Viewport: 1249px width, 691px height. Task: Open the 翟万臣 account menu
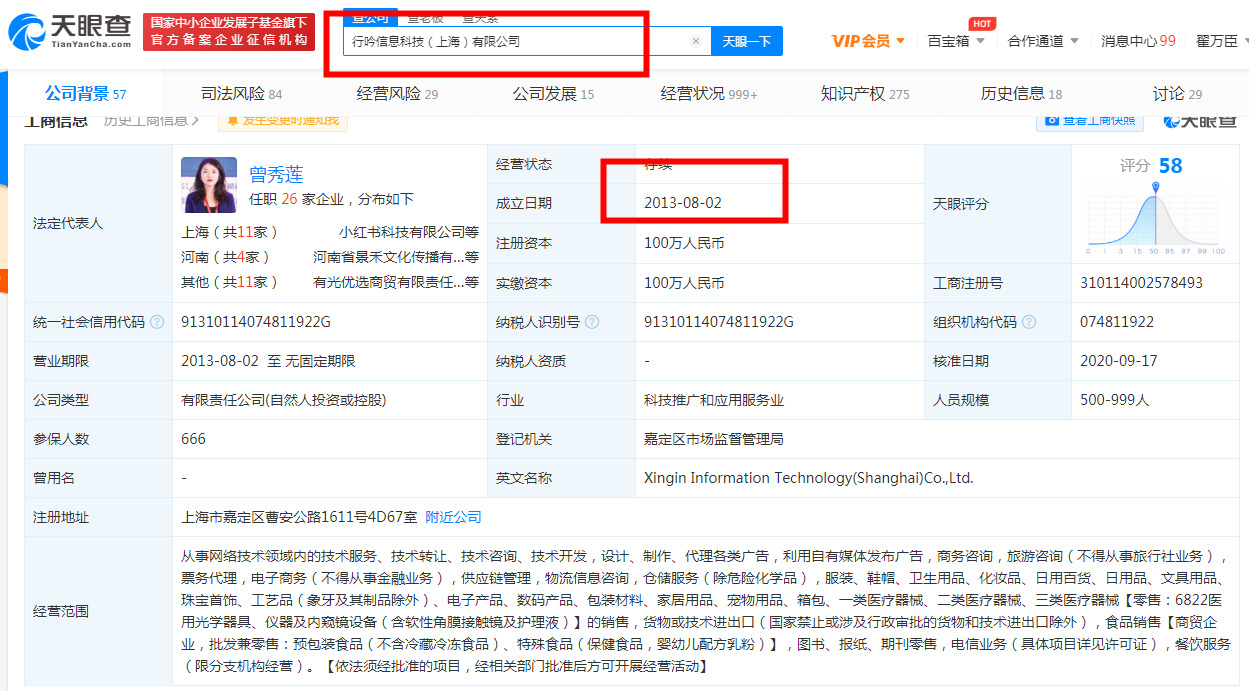pyautogui.click(x=1221, y=41)
